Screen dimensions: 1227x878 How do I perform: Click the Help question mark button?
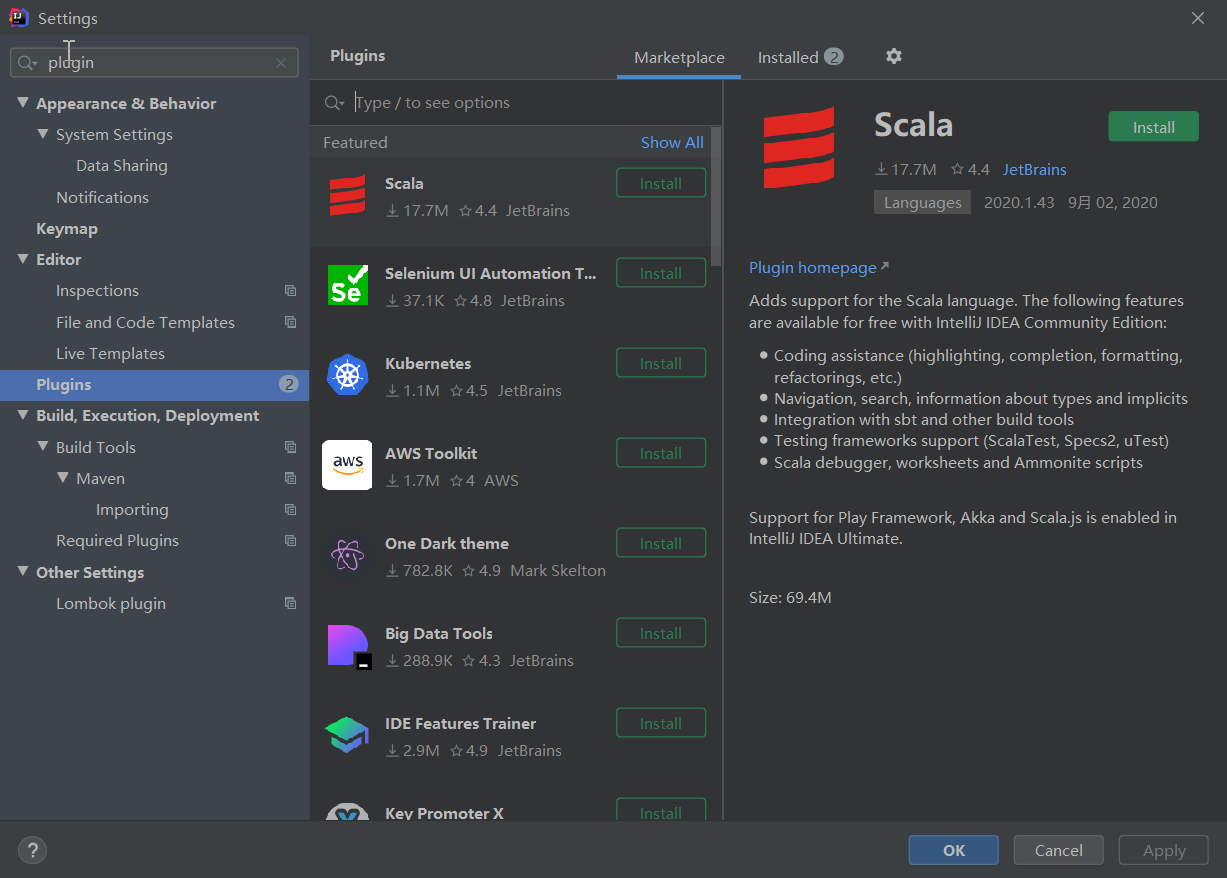pos(32,851)
